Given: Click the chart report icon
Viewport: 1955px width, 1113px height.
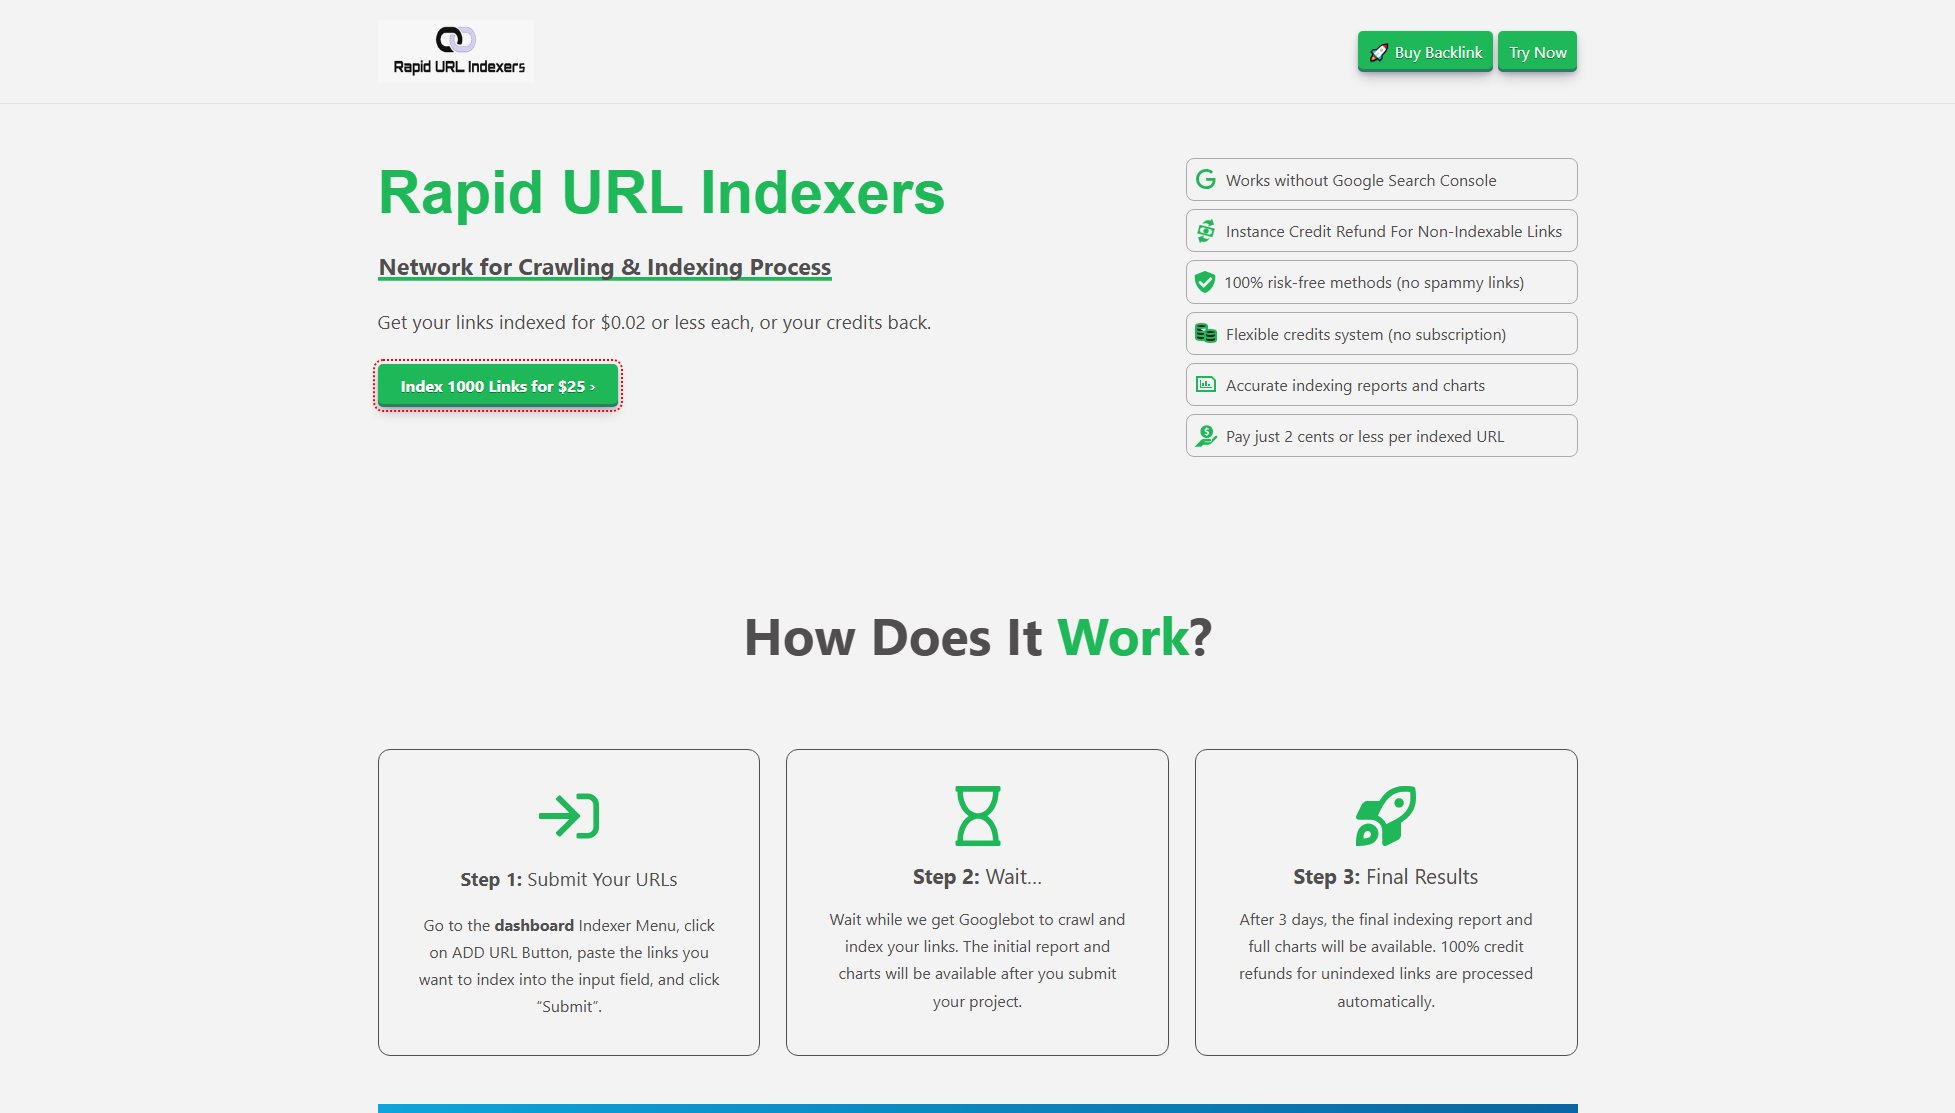Looking at the screenshot, I should click(1206, 385).
